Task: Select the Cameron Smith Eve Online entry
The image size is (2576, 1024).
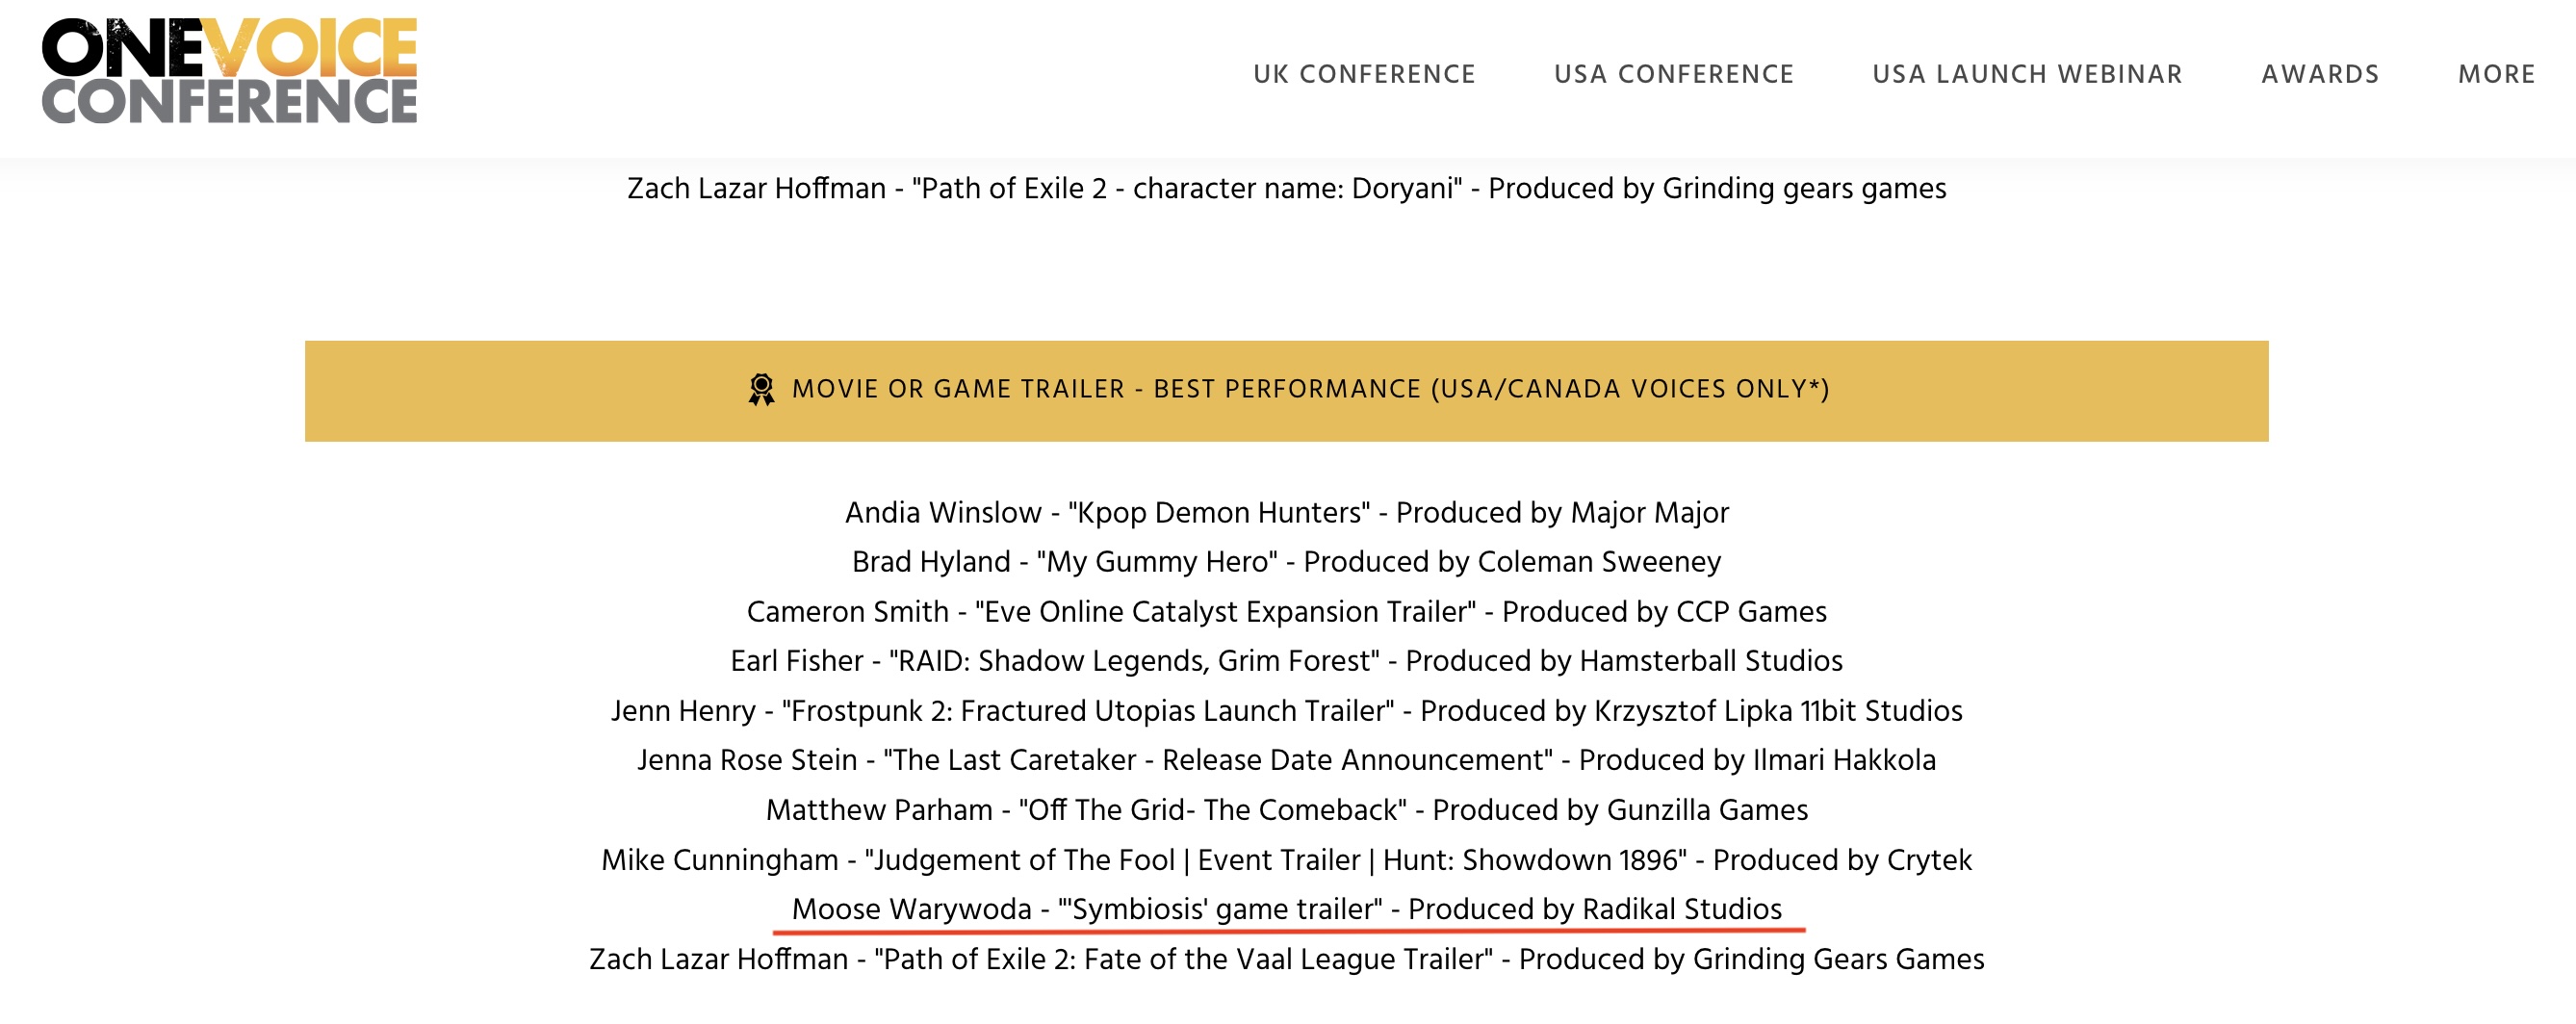Action: (x=1287, y=612)
